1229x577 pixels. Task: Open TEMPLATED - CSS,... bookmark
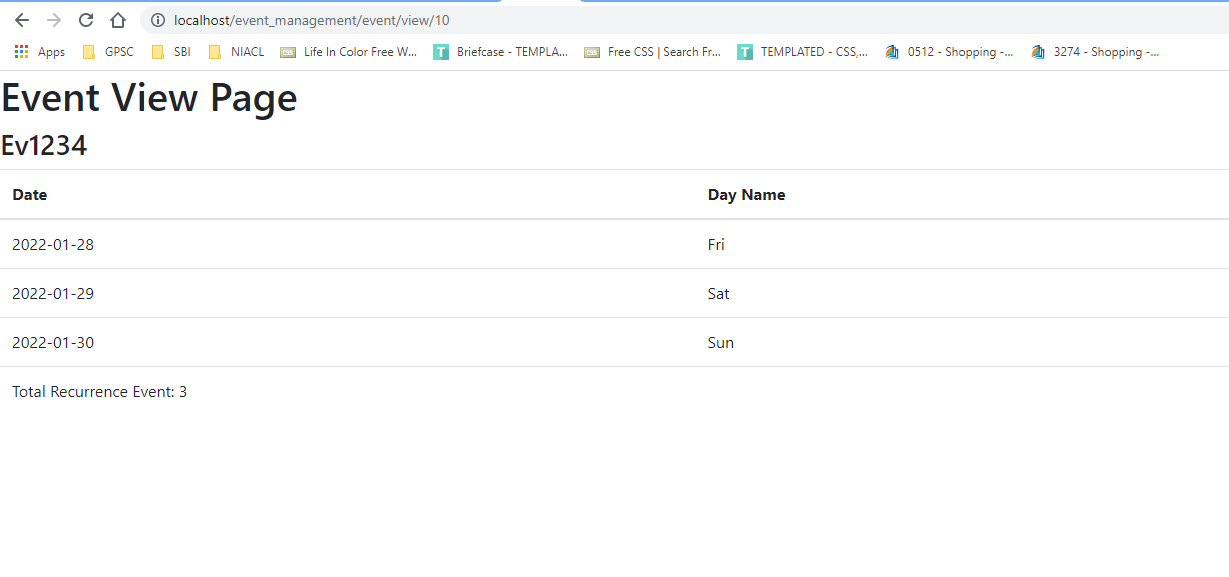pos(803,52)
